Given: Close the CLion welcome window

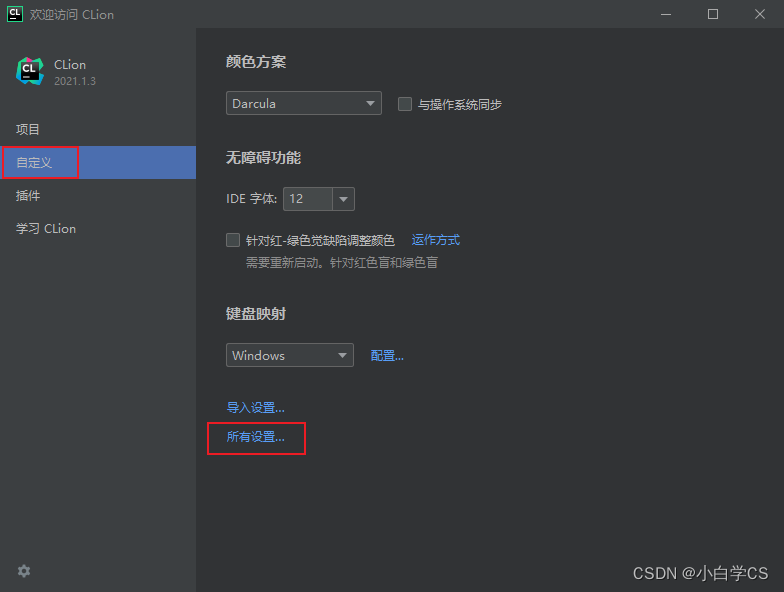Looking at the screenshot, I should [x=760, y=14].
